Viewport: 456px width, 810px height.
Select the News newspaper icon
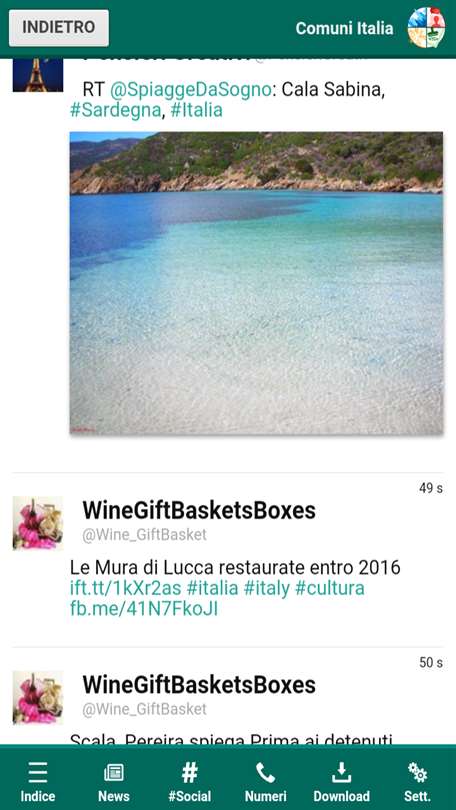click(114, 773)
